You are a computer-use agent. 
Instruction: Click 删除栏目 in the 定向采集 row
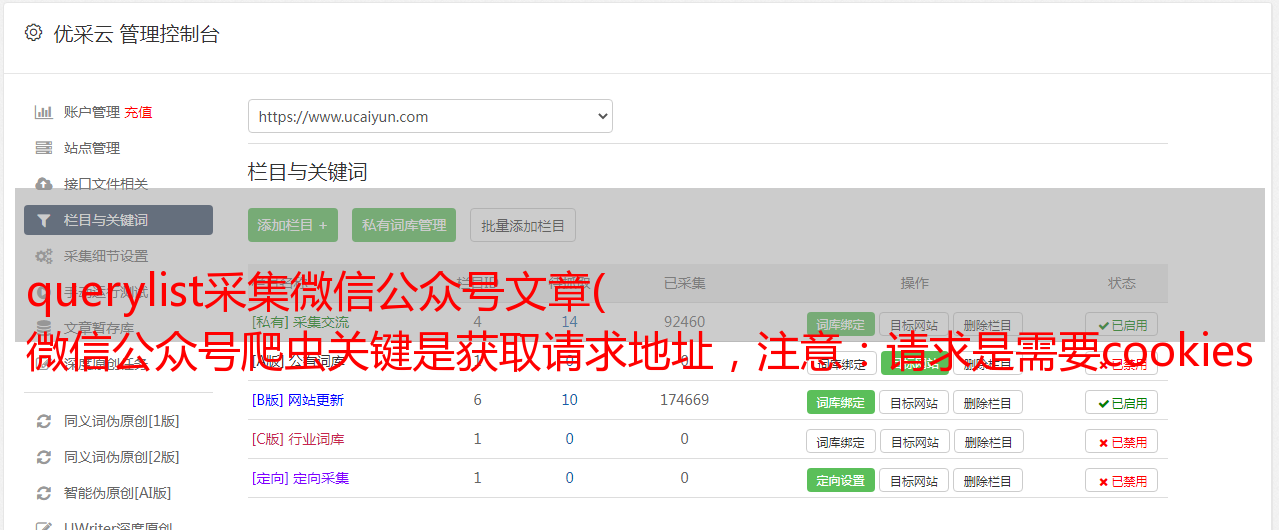point(988,480)
